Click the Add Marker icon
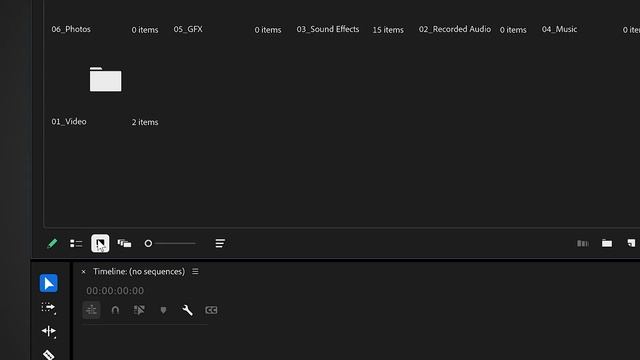640x360 pixels. point(163,311)
